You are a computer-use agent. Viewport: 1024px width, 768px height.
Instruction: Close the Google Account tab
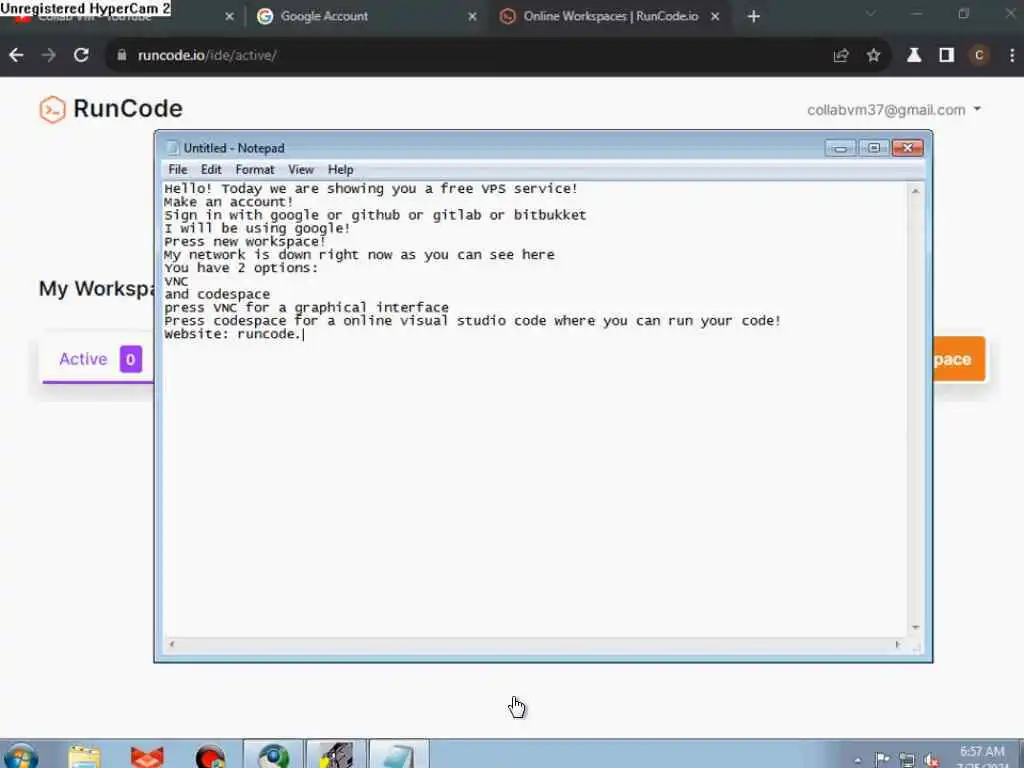[472, 16]
